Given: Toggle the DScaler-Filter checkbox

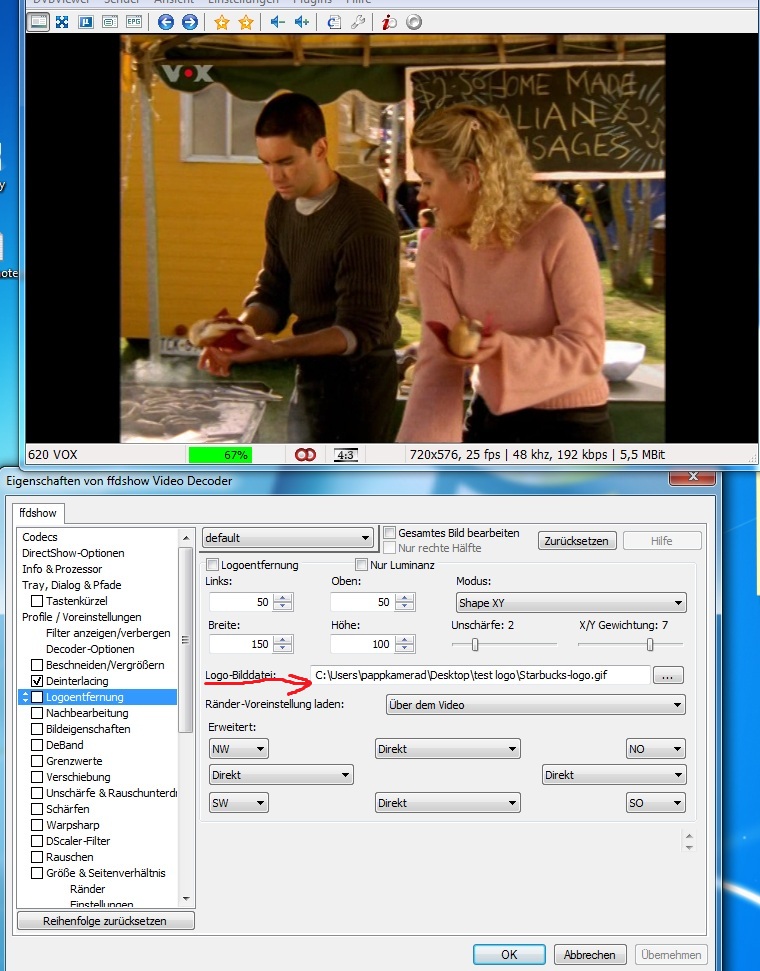Looking at the screenshot, I should click(x=37, y=841).
